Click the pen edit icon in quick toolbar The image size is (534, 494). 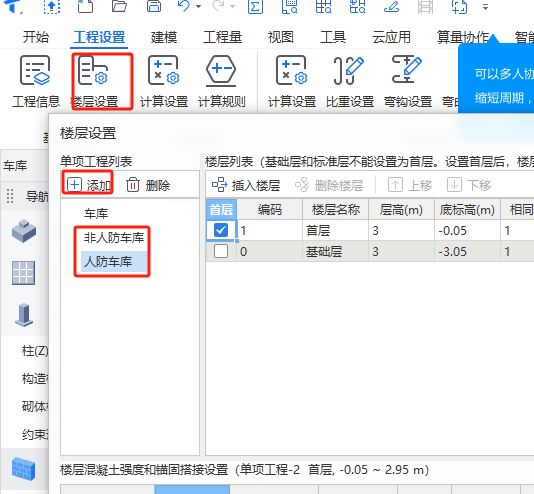[392, 6]
